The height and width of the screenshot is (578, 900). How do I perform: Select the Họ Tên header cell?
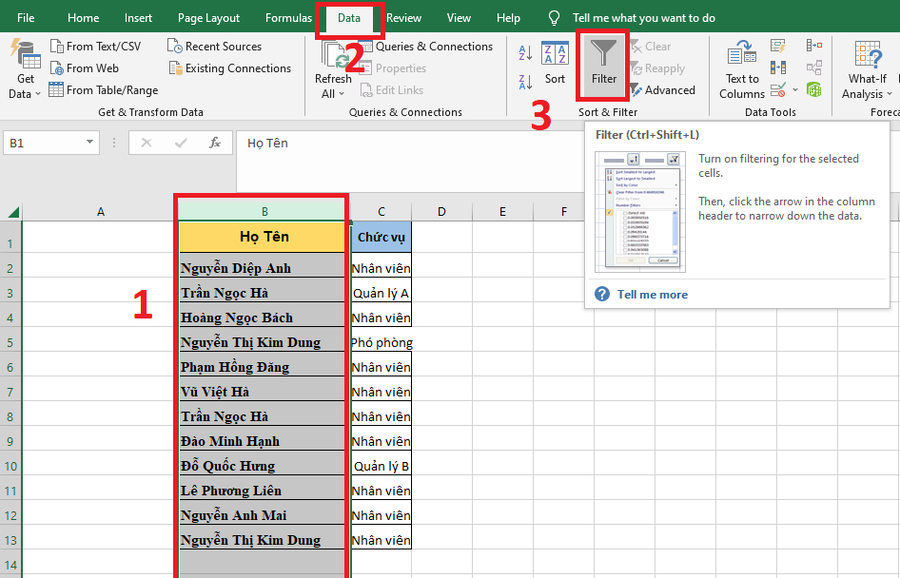263,237
